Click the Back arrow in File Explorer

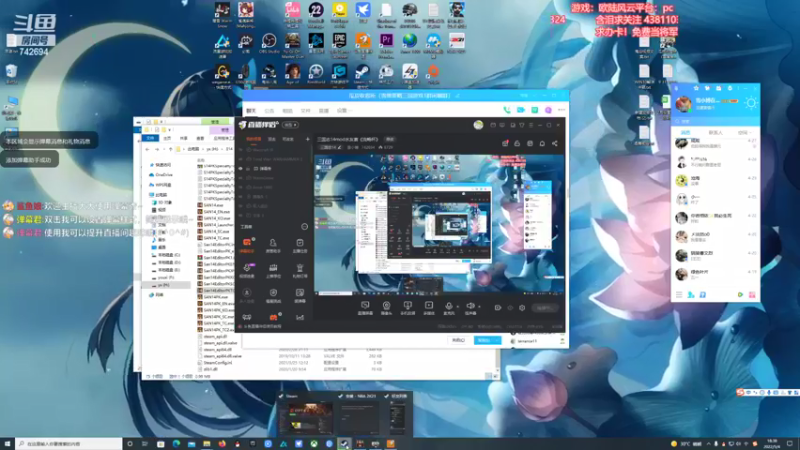click(x=147, y=149)
